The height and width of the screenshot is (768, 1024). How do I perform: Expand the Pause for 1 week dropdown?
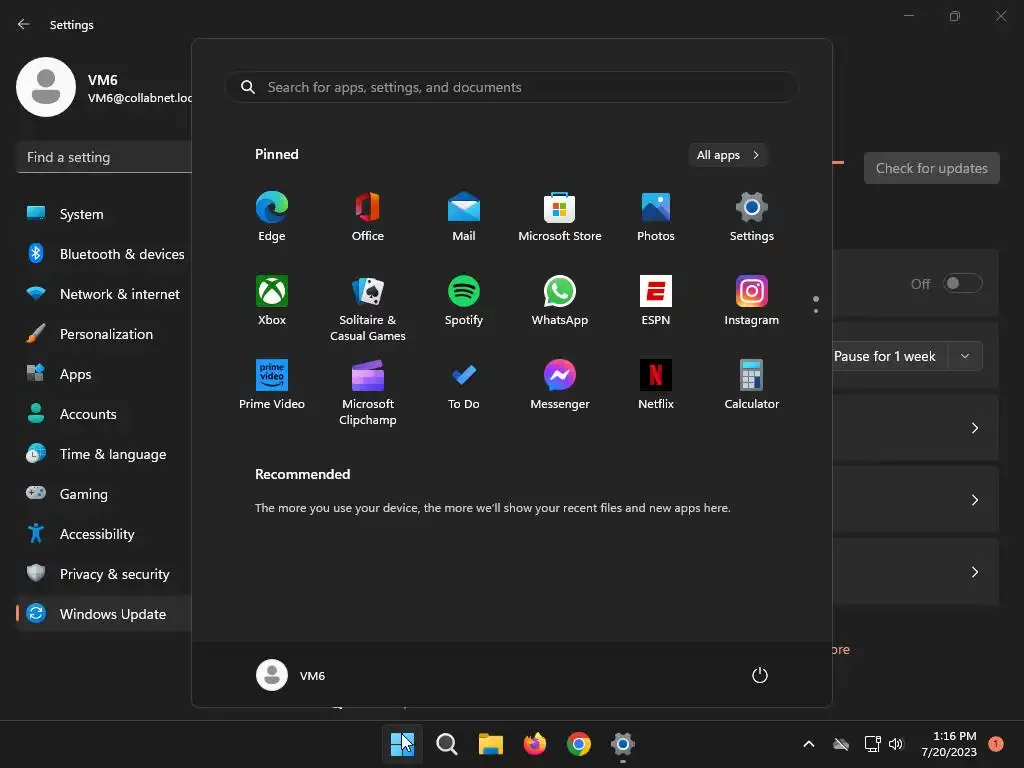[965, 356]
